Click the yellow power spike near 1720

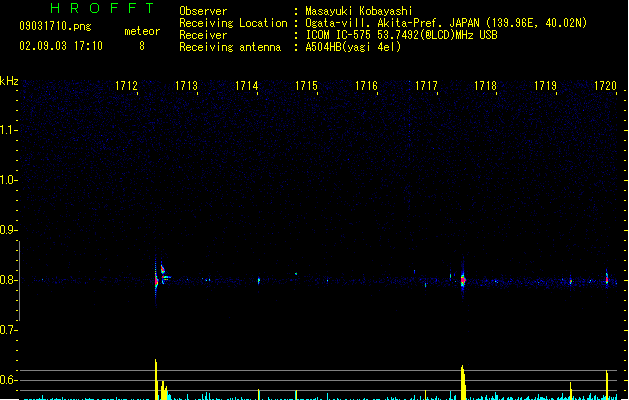click(x=607, y=385)
